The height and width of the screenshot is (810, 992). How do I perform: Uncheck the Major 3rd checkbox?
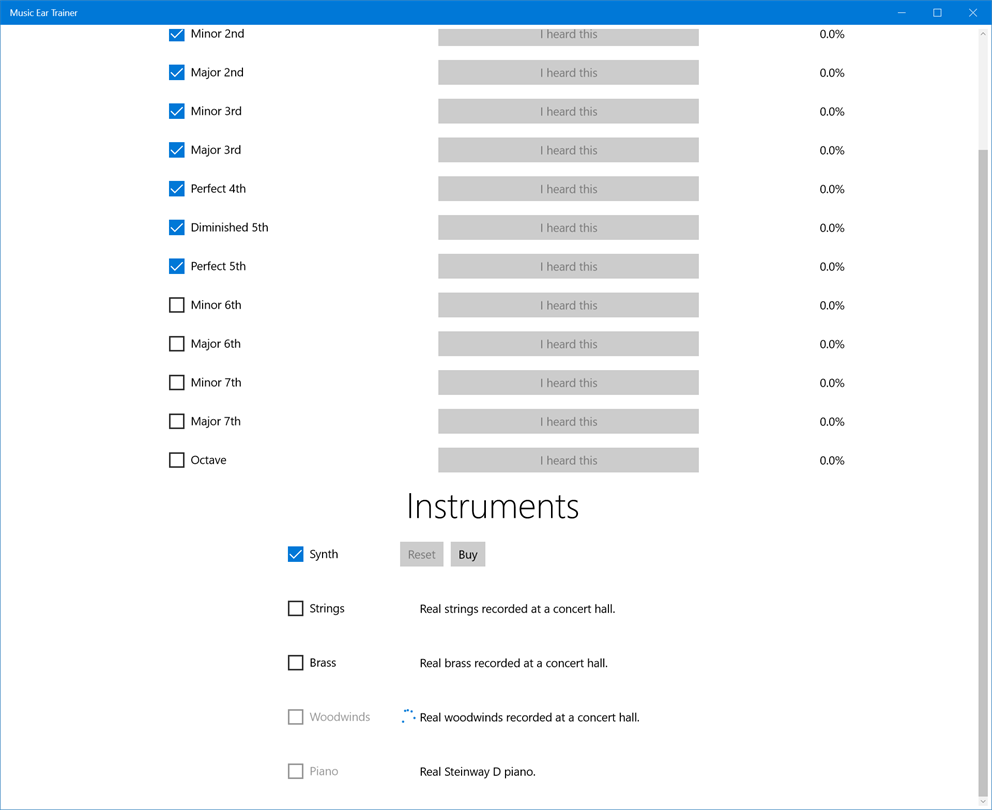177,150
